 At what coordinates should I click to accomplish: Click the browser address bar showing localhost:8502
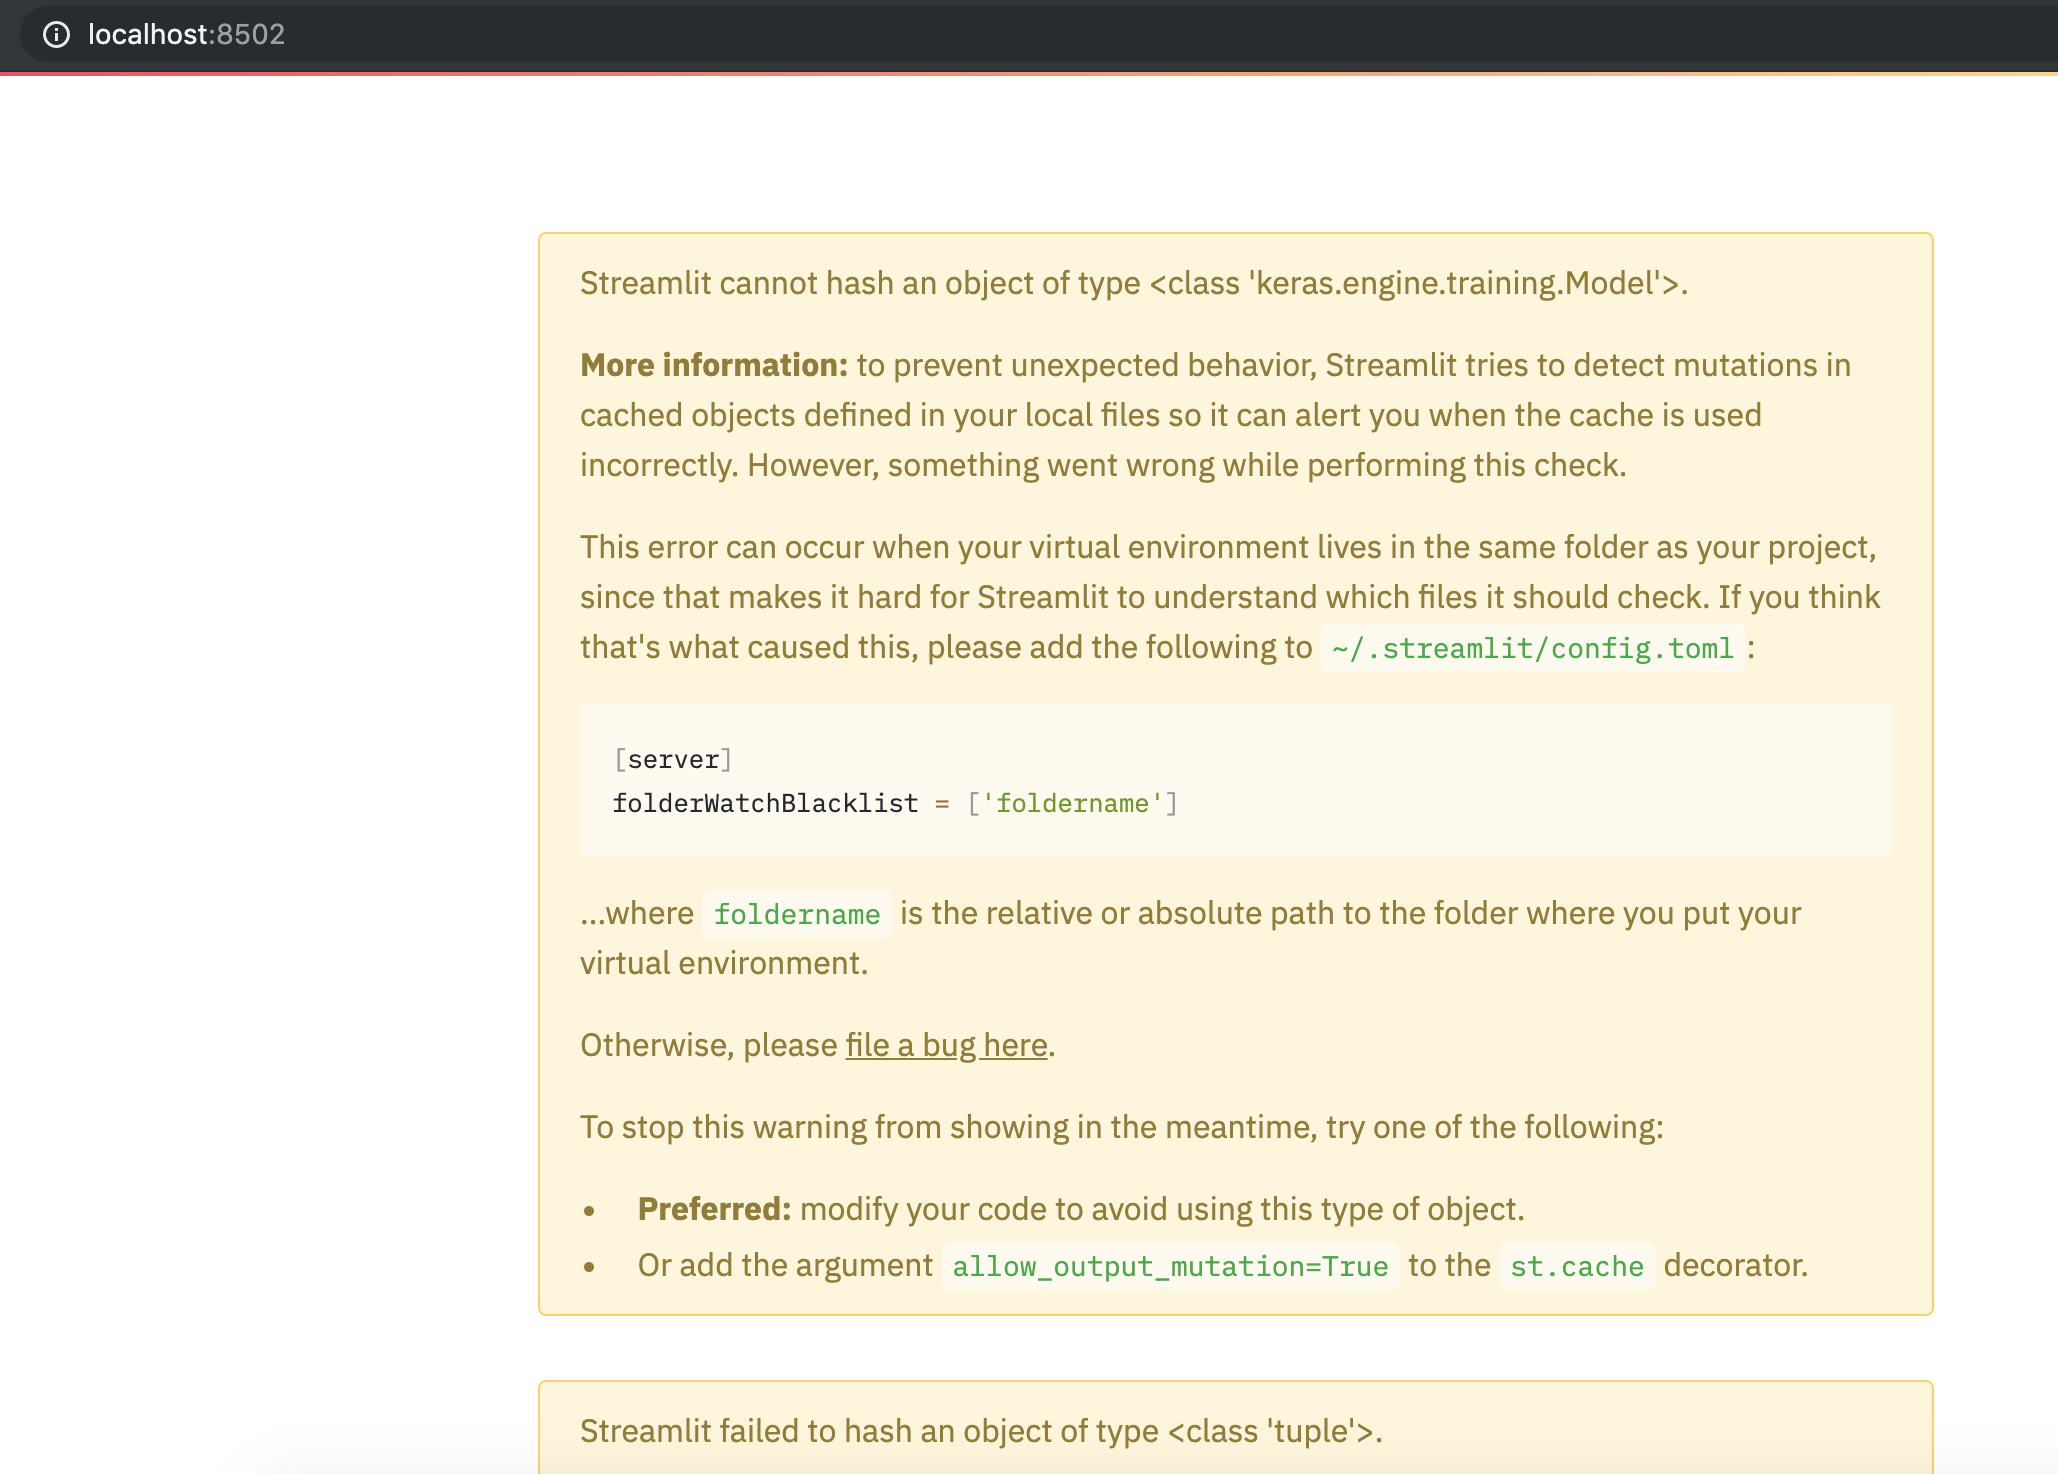click(186, 35)
